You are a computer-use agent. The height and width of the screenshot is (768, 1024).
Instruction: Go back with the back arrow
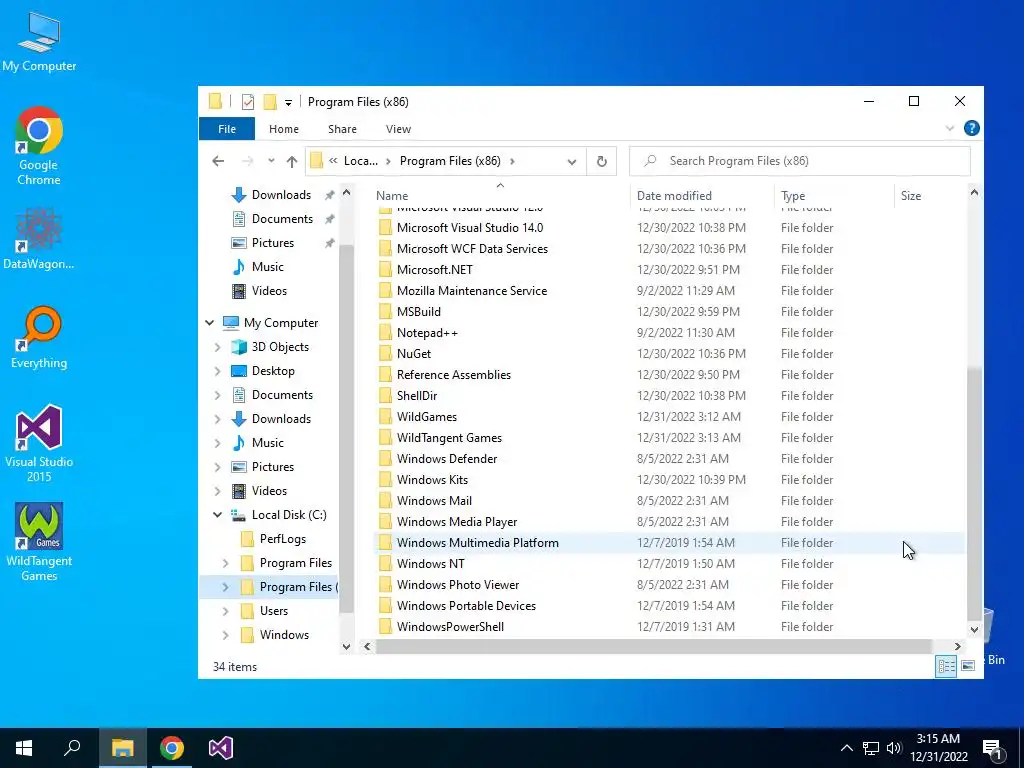point(218,161)
